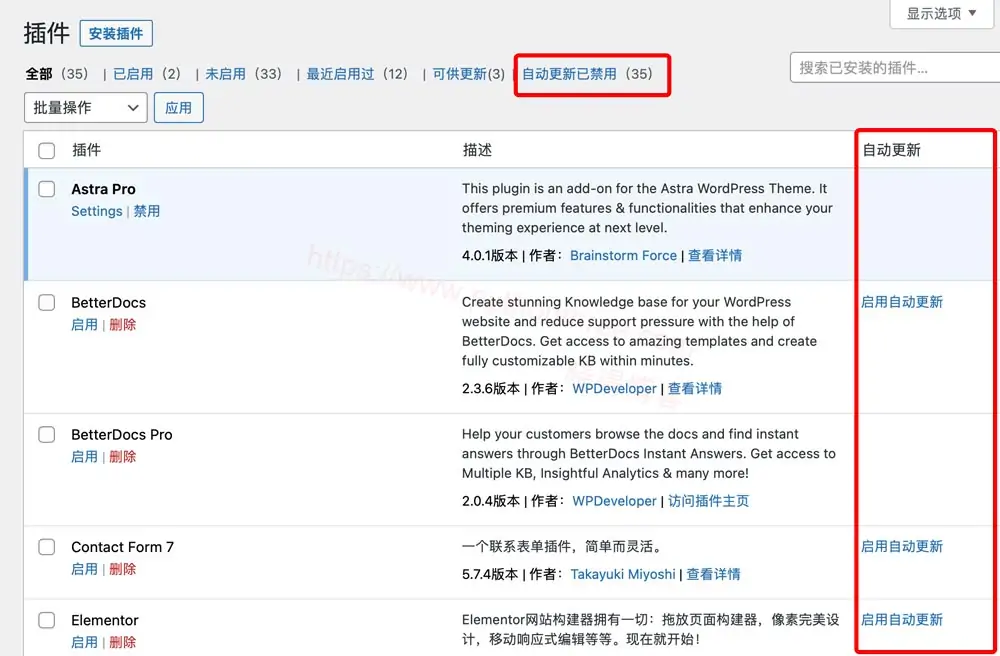Enable auto-updates for BetterDocs

pos(902,301)
